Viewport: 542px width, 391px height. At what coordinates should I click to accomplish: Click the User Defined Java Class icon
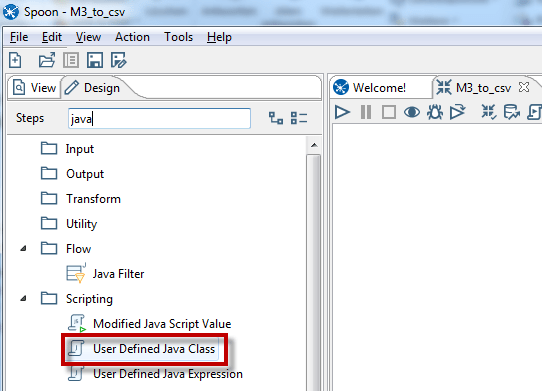click(76, 348)
